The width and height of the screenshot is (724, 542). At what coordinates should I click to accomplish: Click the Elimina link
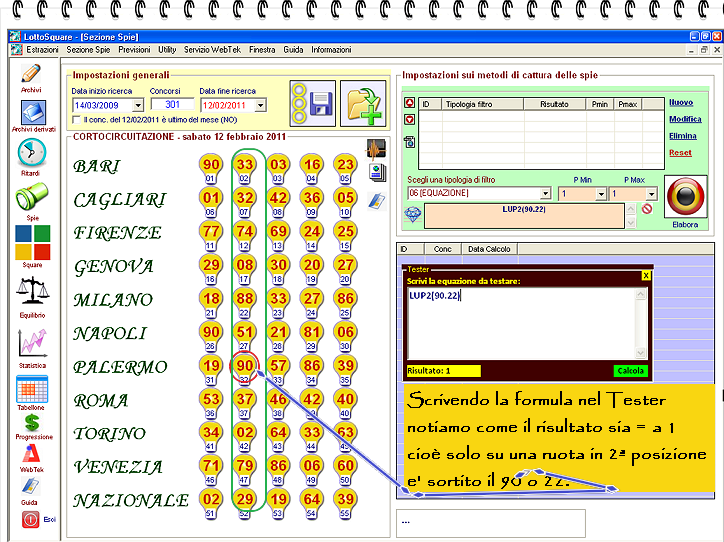point(683,136)
